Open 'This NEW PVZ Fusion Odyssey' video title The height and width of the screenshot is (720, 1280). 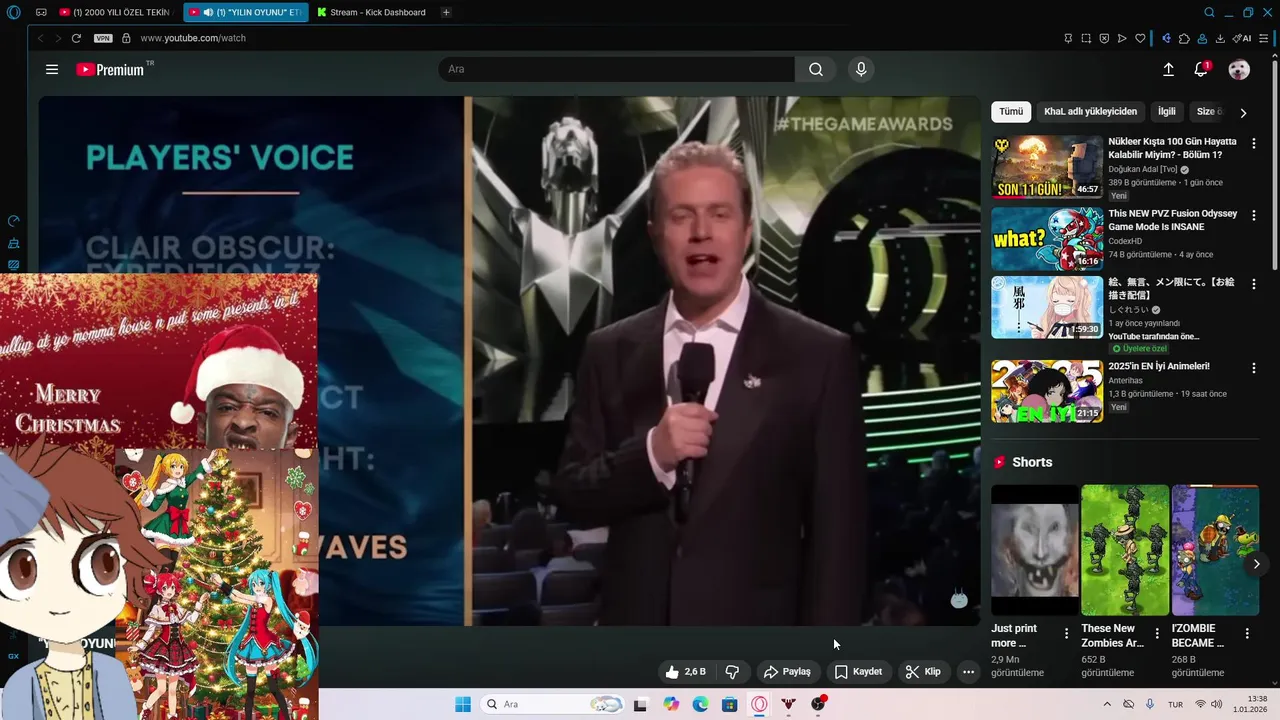point(1172,220)
